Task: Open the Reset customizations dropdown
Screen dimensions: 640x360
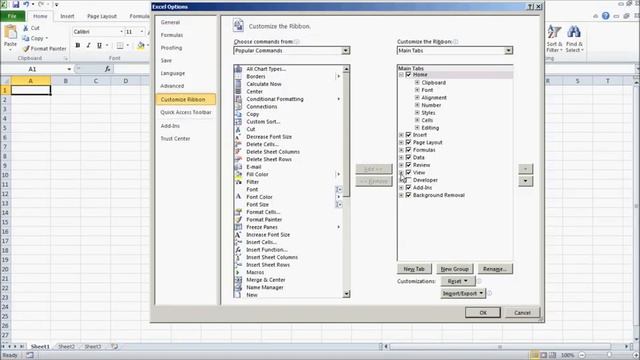Action: coord(457,281)
